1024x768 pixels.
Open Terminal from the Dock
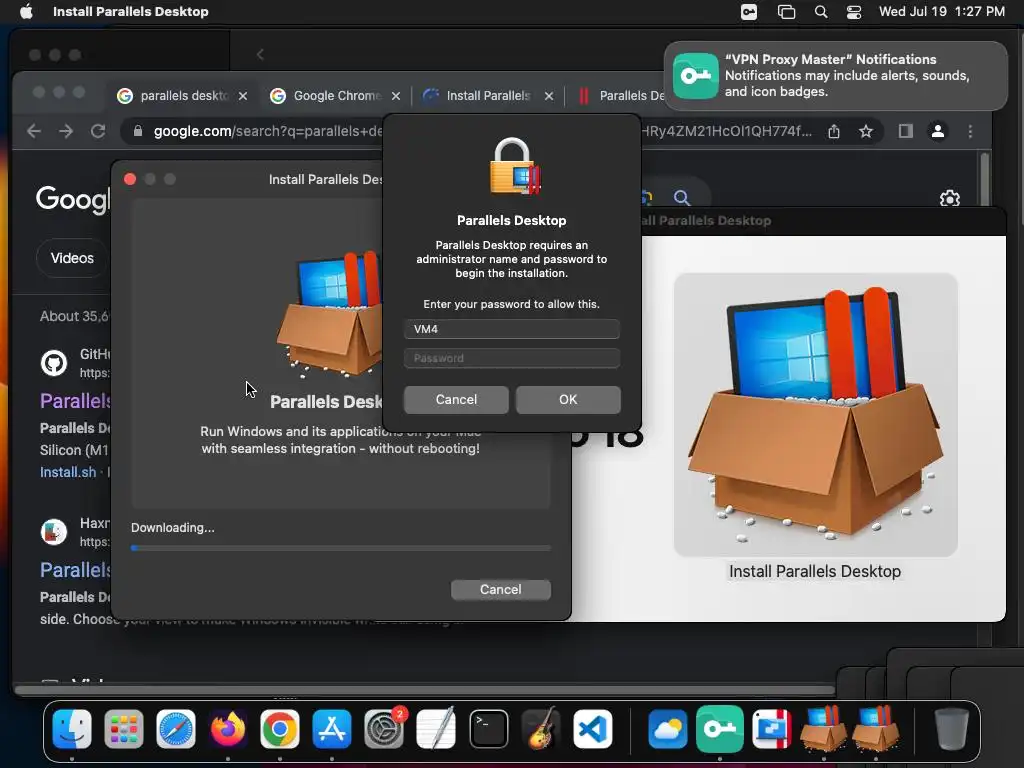pyautogui.click(x=488, y=729)
